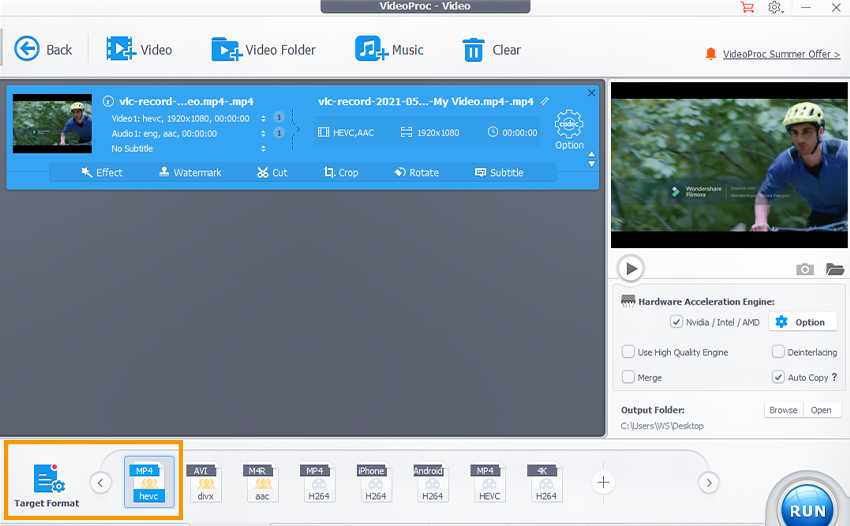Screen dimensions: 850x526
Task: Open the codec Option gear
Action: click(x=569, y=130)
